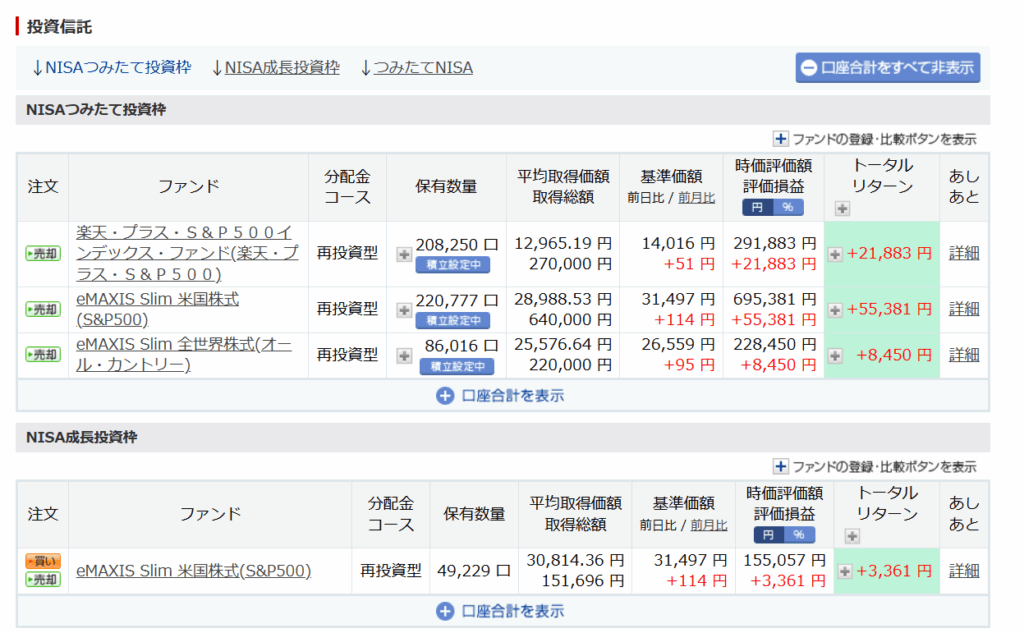
Task: Click 売却 icon for eMAXIS Slim 全世界株式 row
Action: click(x=42, y=355)
